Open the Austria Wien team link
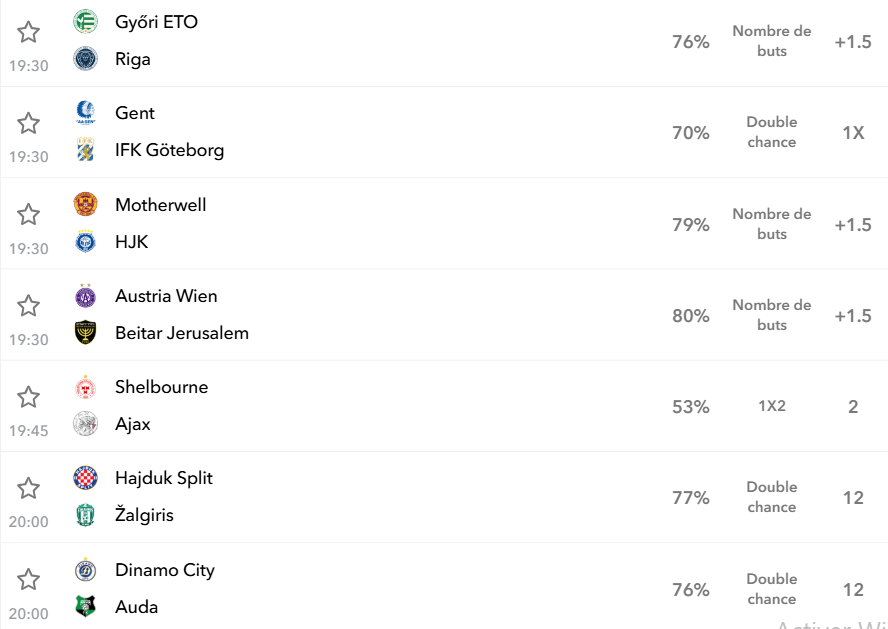The height and width of the screenshot is (629, 888). click(166, 296)
